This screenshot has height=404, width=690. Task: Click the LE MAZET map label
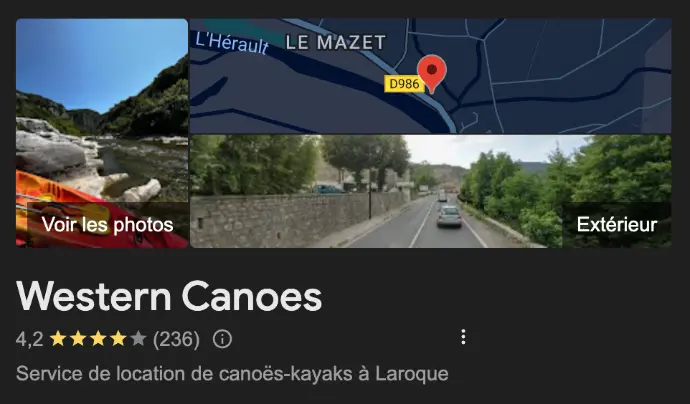pos(336,43)
